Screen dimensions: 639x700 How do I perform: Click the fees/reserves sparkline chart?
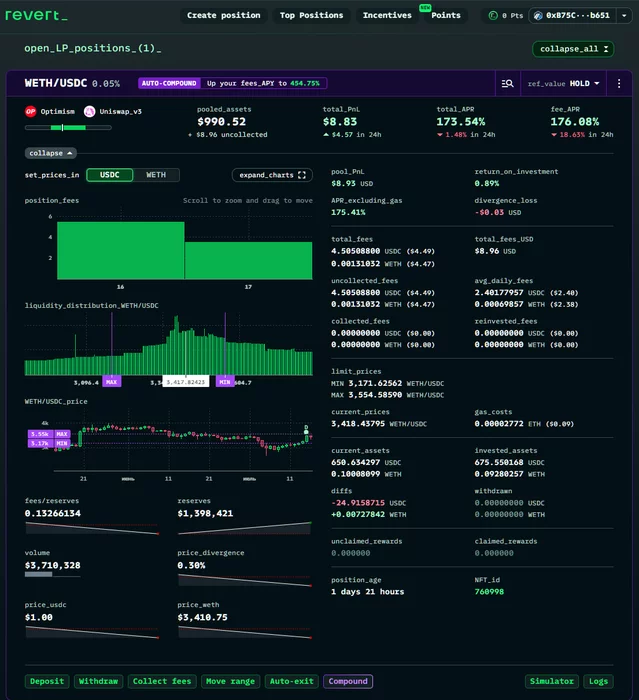[92, 528]
